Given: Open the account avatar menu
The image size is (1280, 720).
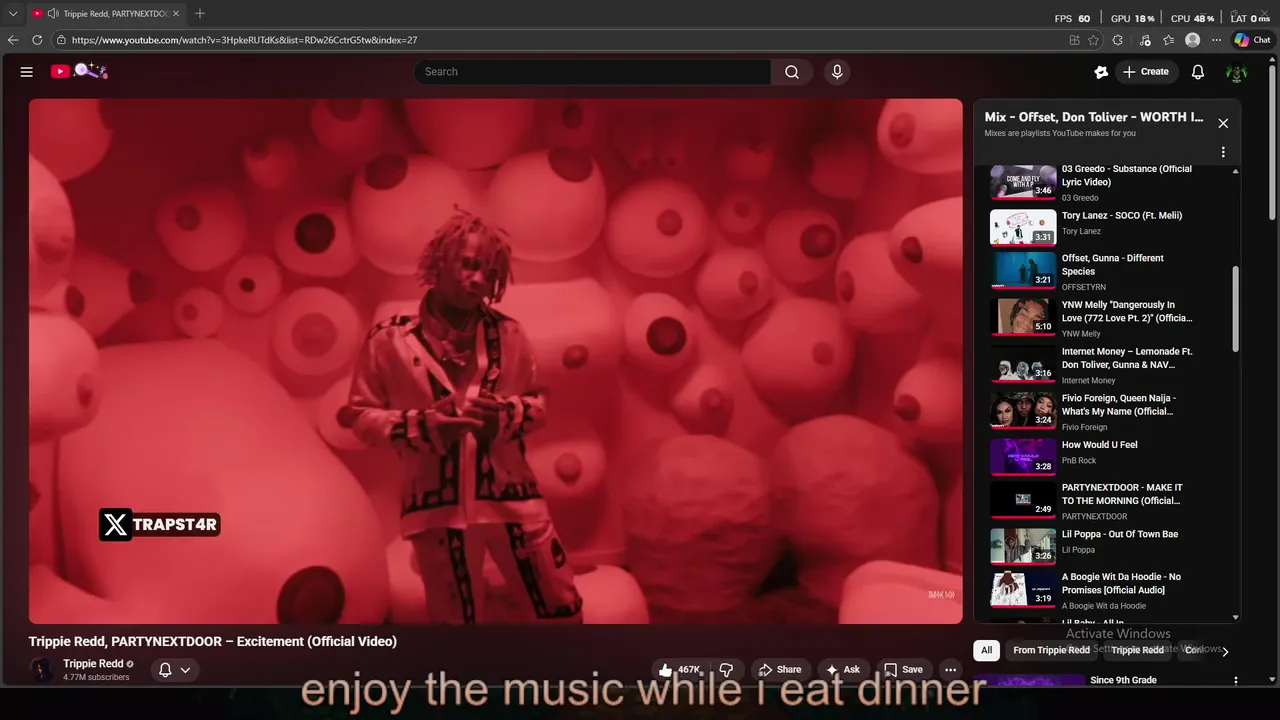Looking at the screenshot, I should (1237, 72).
